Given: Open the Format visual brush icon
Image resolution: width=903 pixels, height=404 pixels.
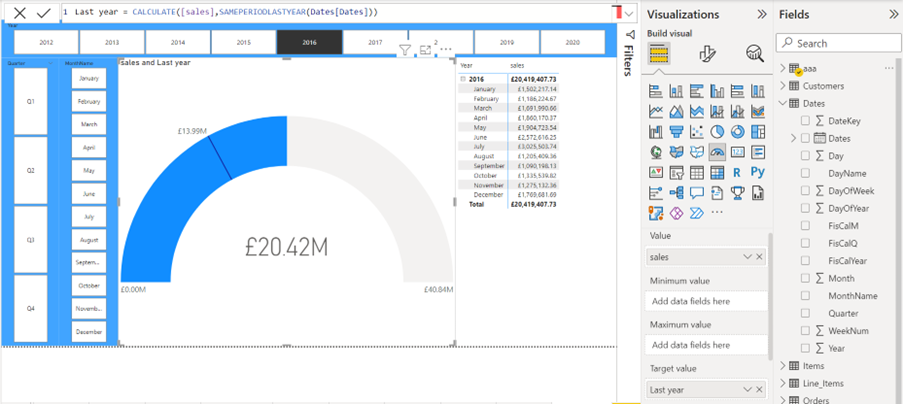Looking at the screenshot, I should pyautogui.click(x=707, y=54).
